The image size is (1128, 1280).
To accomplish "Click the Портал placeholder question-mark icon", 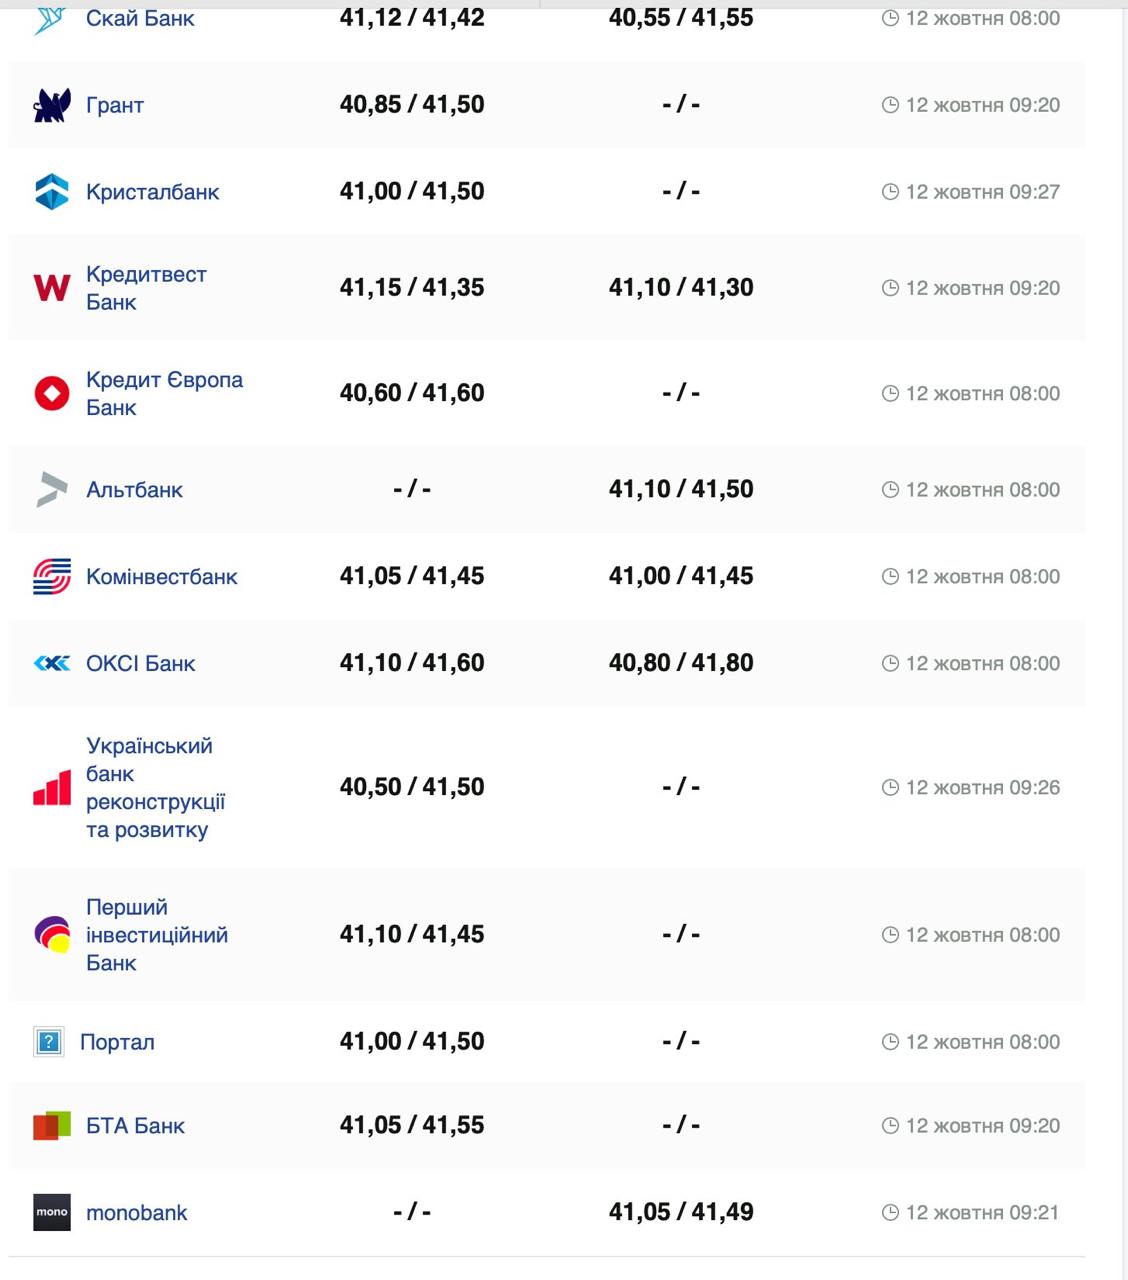I will tap(48, 1042).
